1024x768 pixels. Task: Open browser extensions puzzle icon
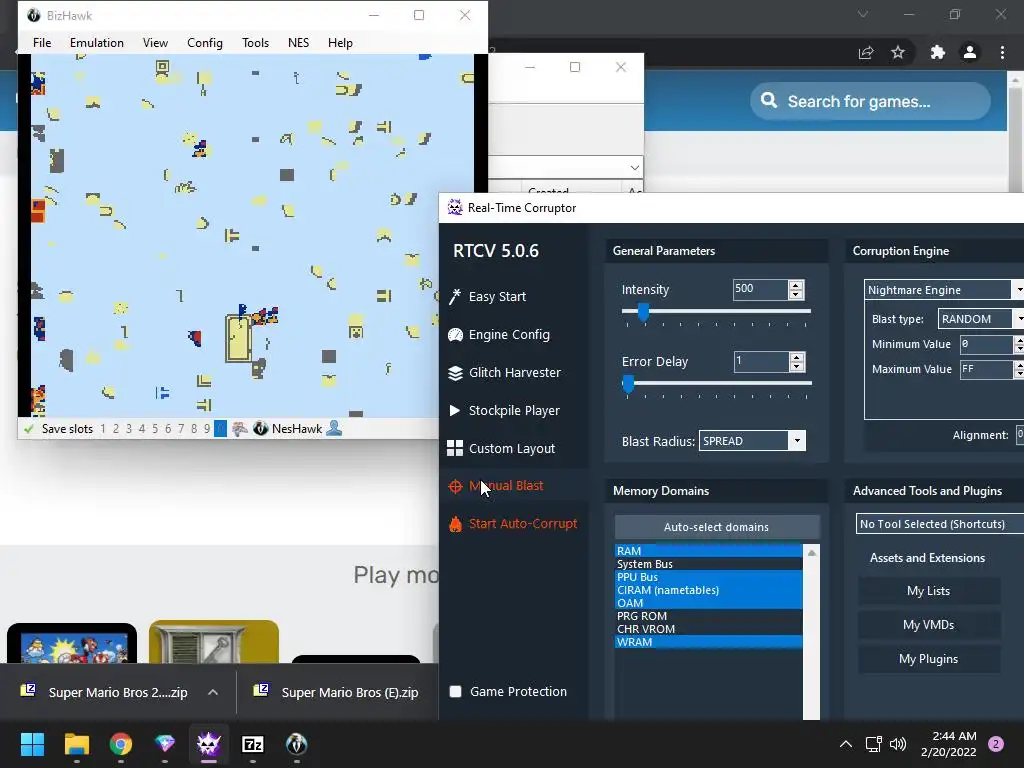click(937, 52)
